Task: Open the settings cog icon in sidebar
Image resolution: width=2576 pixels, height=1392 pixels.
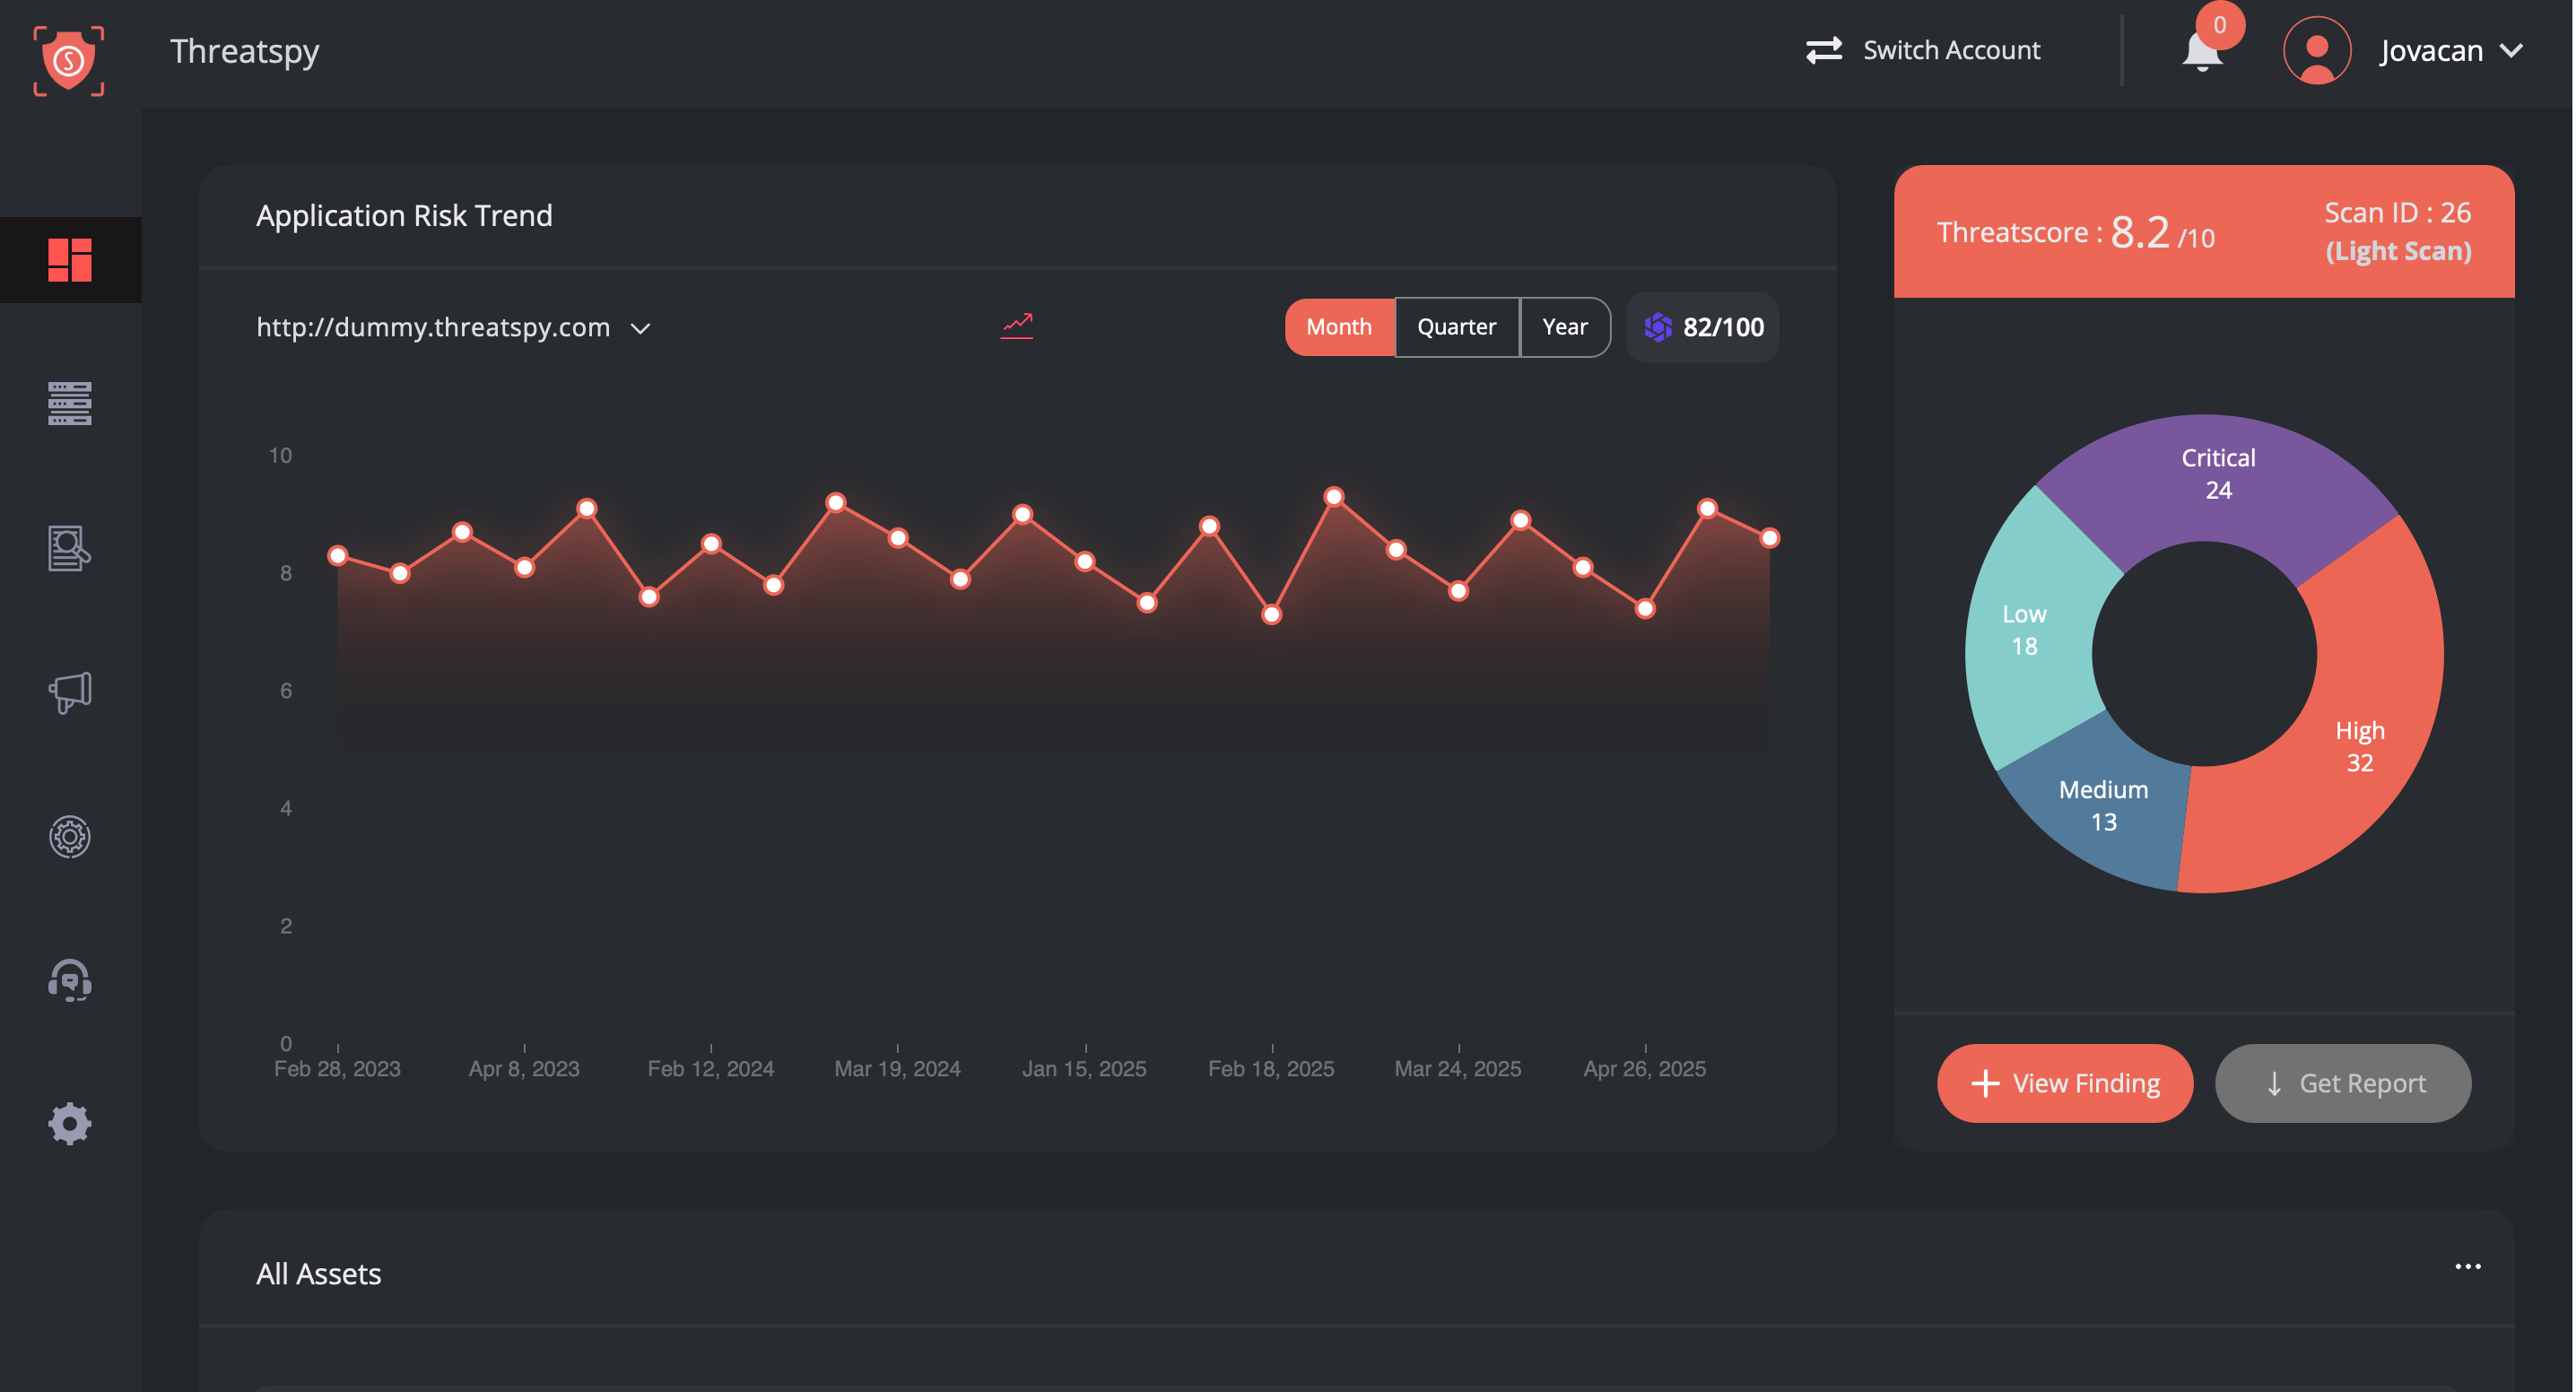Action: tap(70, 1124)
